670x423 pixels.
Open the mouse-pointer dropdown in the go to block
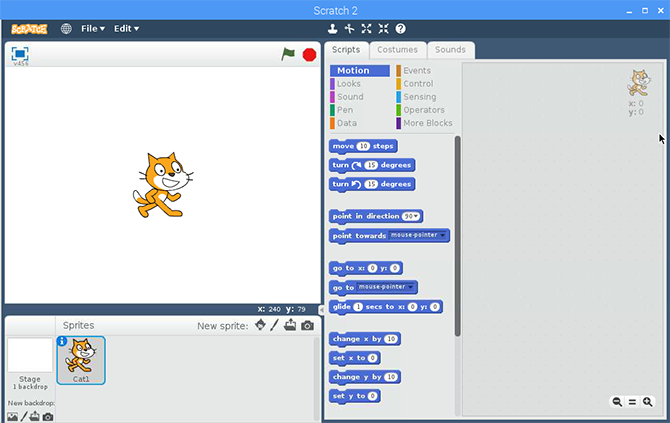pyautogui.click(x=411, y=287)
